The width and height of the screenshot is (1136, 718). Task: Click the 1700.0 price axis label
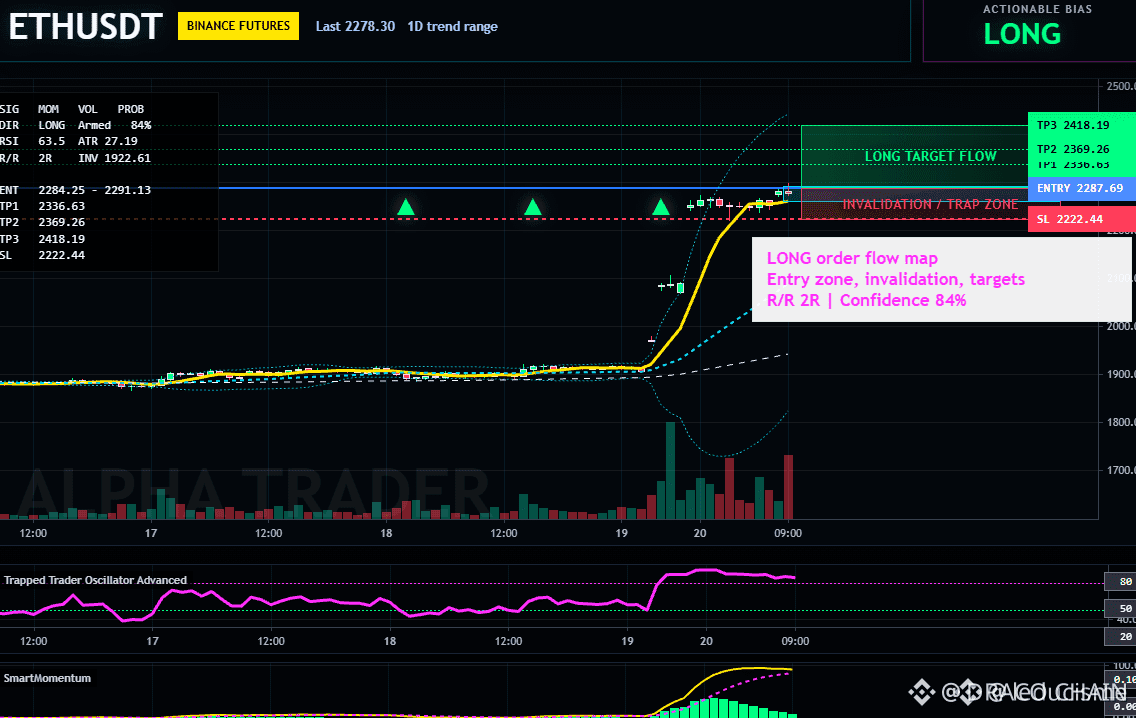click(1121, 469)
